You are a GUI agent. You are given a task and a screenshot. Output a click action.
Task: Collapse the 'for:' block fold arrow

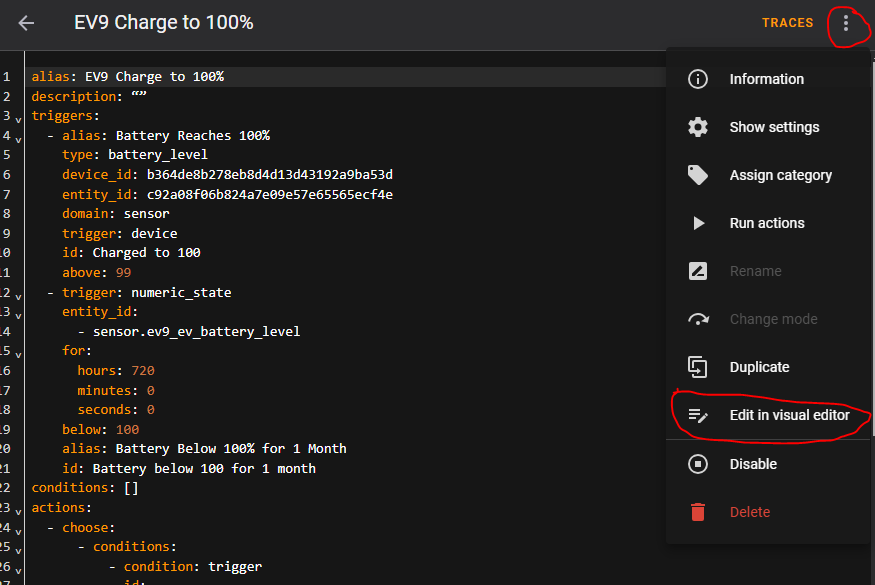click(x=18, y=354)
